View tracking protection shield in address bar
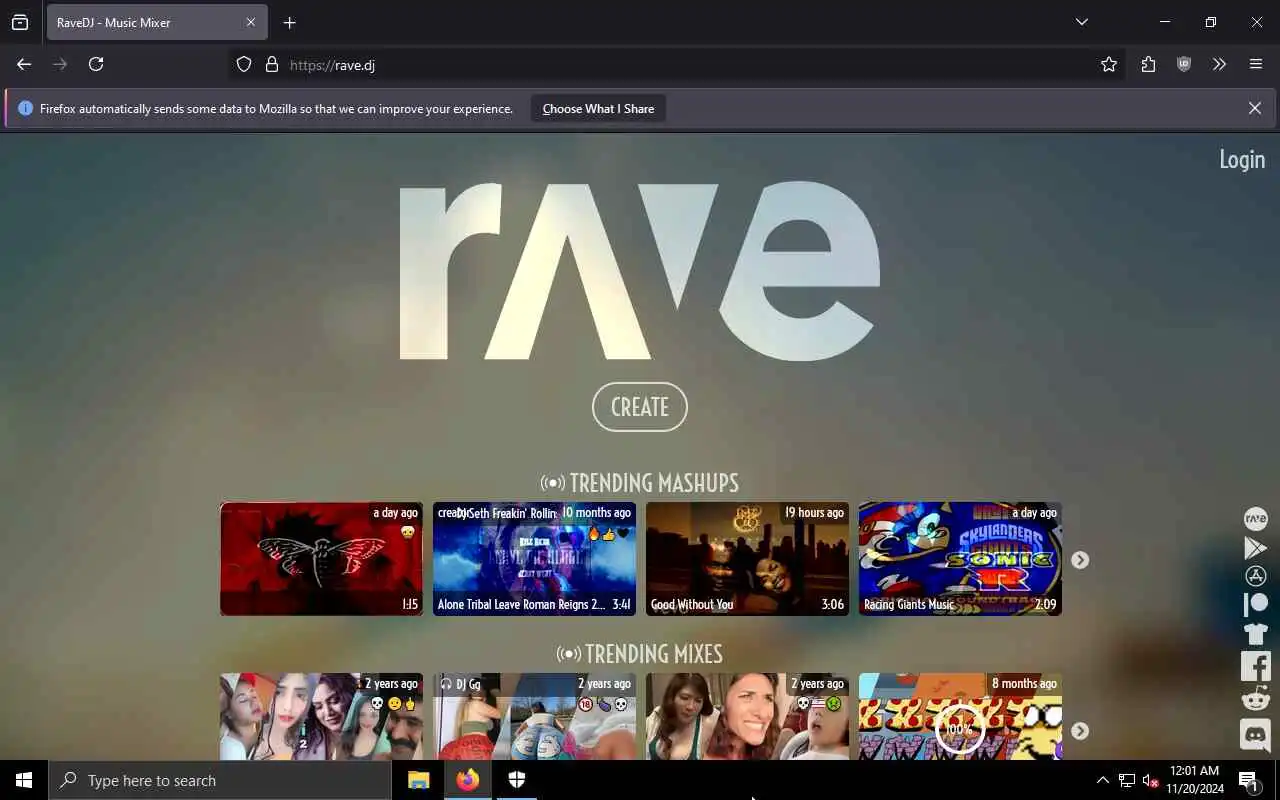Viewport: 1280px width, 800px height. 244,64
